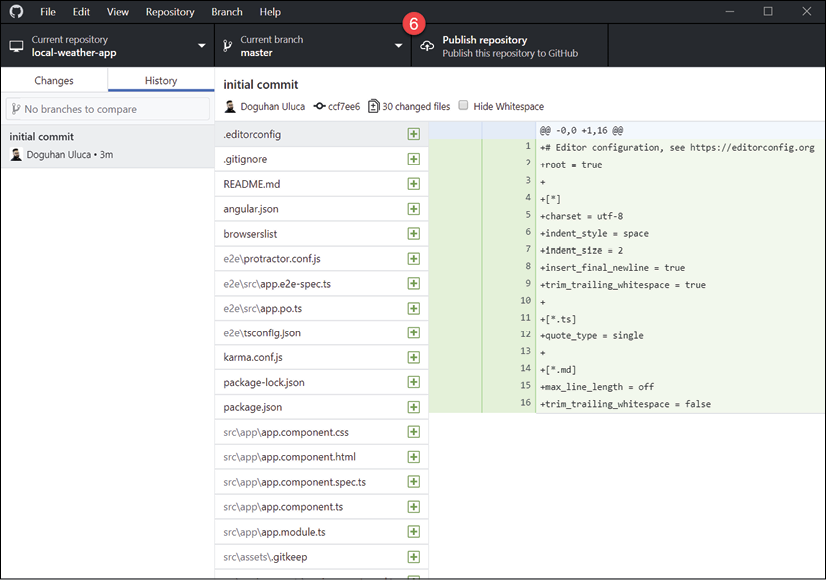
Task: Select the e2e\tsconfig.json file
Action: click(x=321, y=333)
